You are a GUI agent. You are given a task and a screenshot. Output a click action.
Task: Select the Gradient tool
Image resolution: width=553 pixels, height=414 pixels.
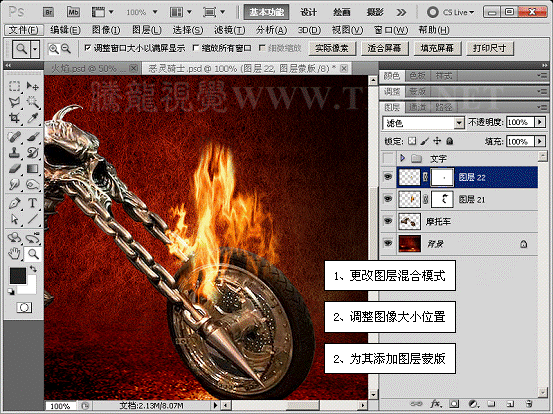32,169
